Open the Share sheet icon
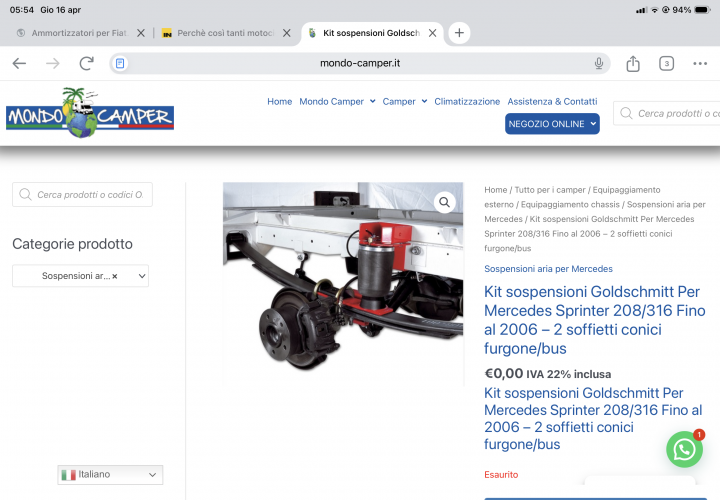 pyautogui.click(x=633, y=63)
